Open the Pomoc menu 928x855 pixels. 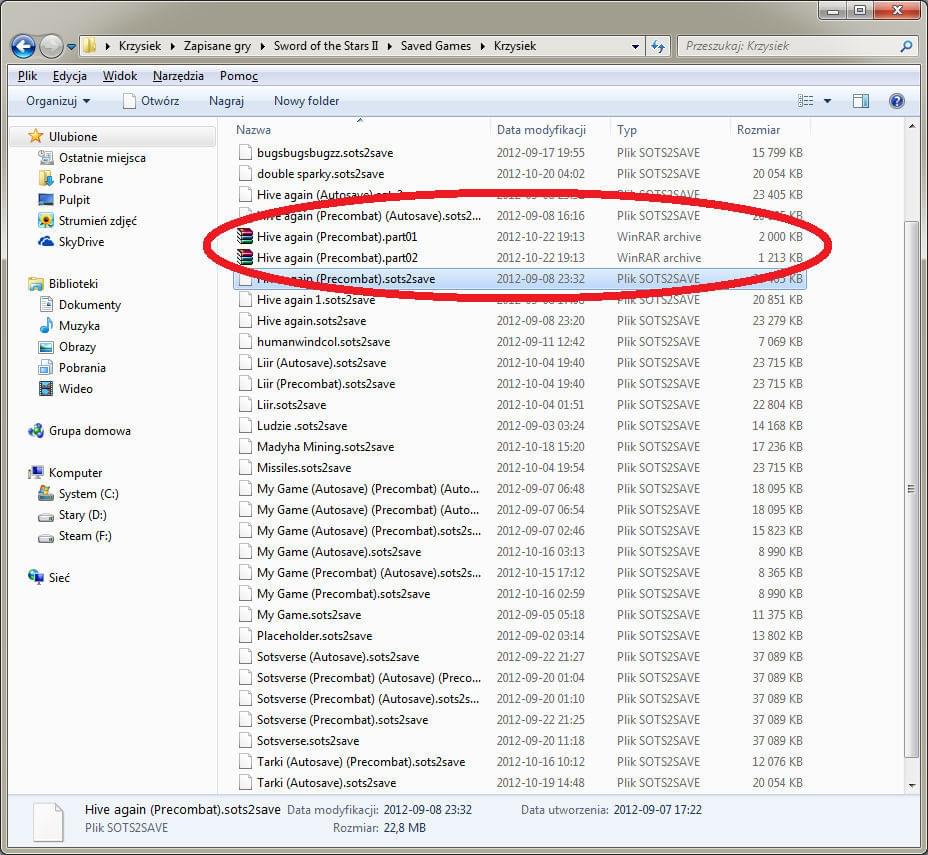point(239,76)
